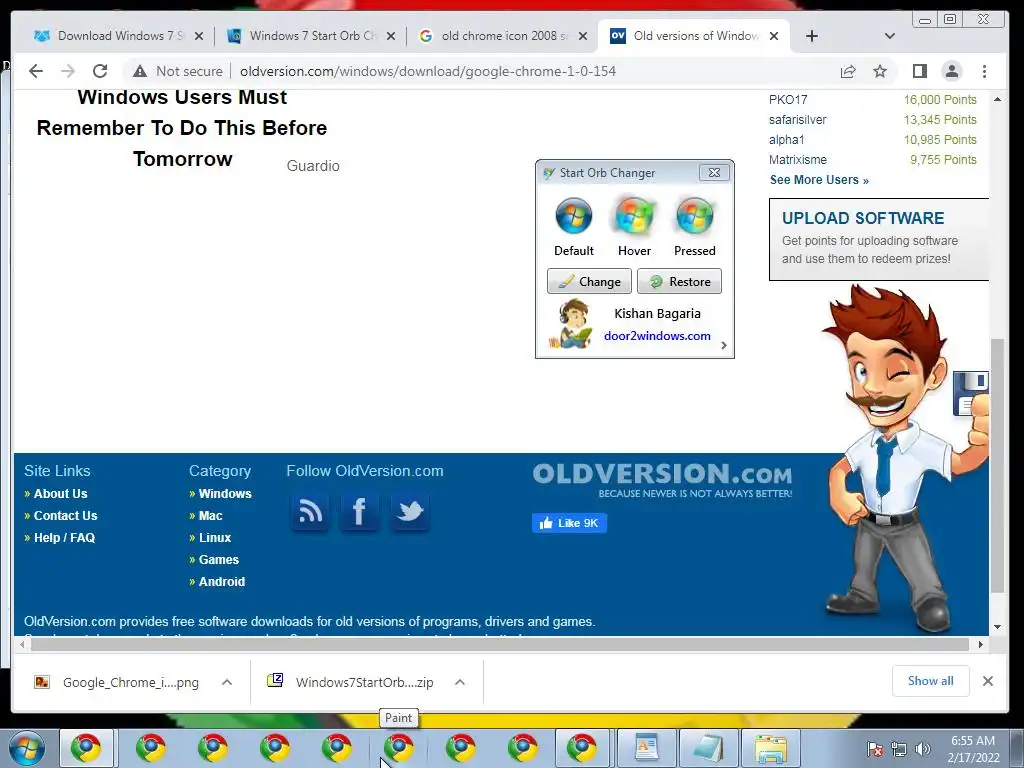Image resolution: width=1024 pixels, height=768 pixels.
Task: Click the page scrollbar down arrow
Action: point(997,627)
